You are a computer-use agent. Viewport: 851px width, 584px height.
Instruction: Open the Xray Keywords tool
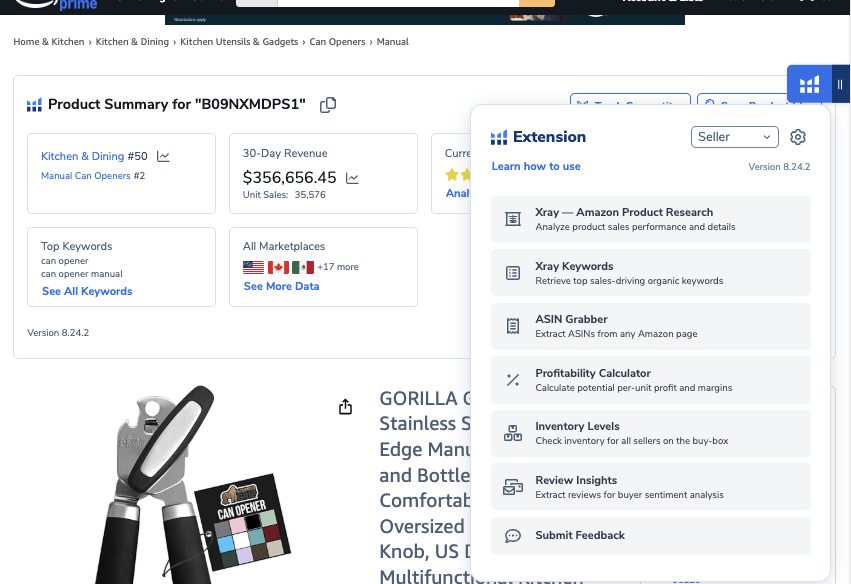pyautogui.click(x=651, y=273)
